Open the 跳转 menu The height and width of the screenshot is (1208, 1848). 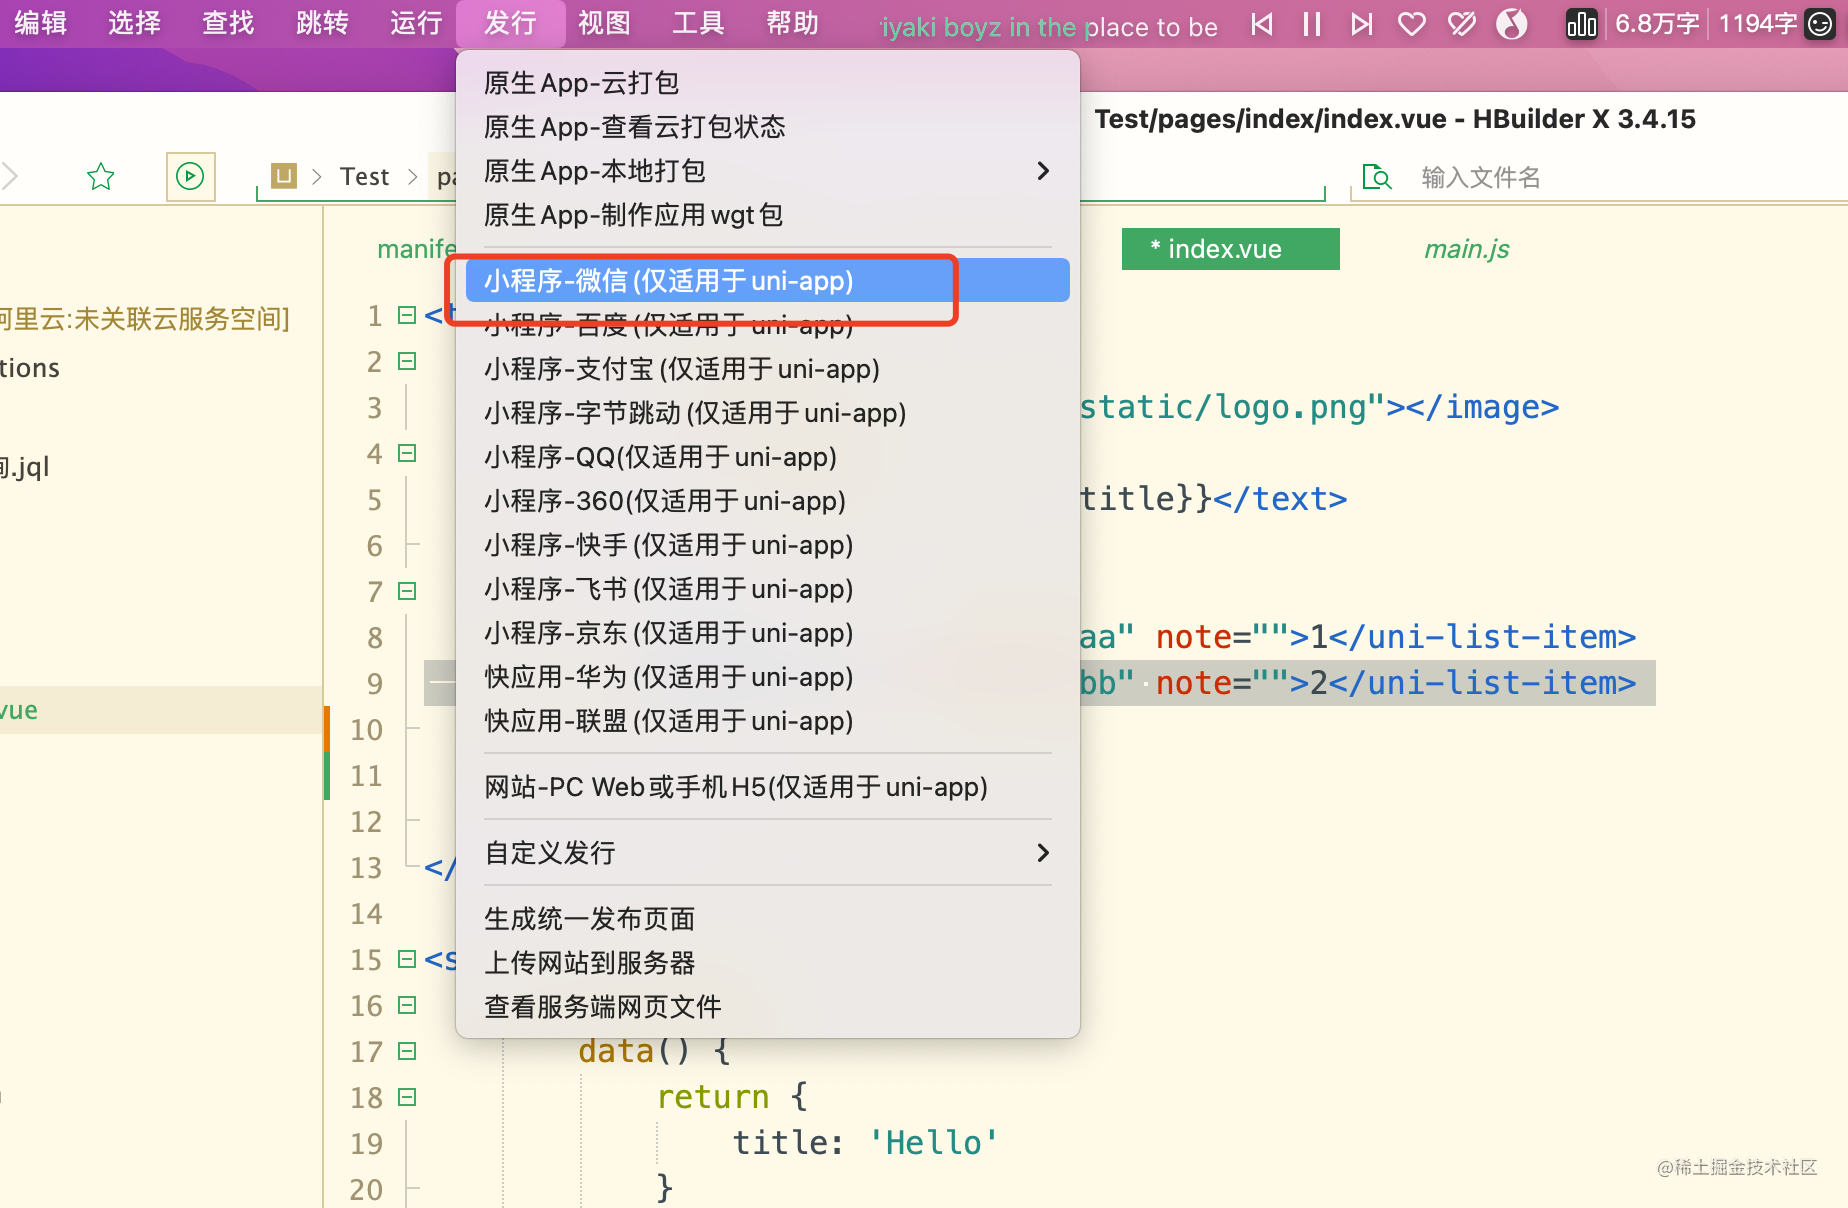323,23
